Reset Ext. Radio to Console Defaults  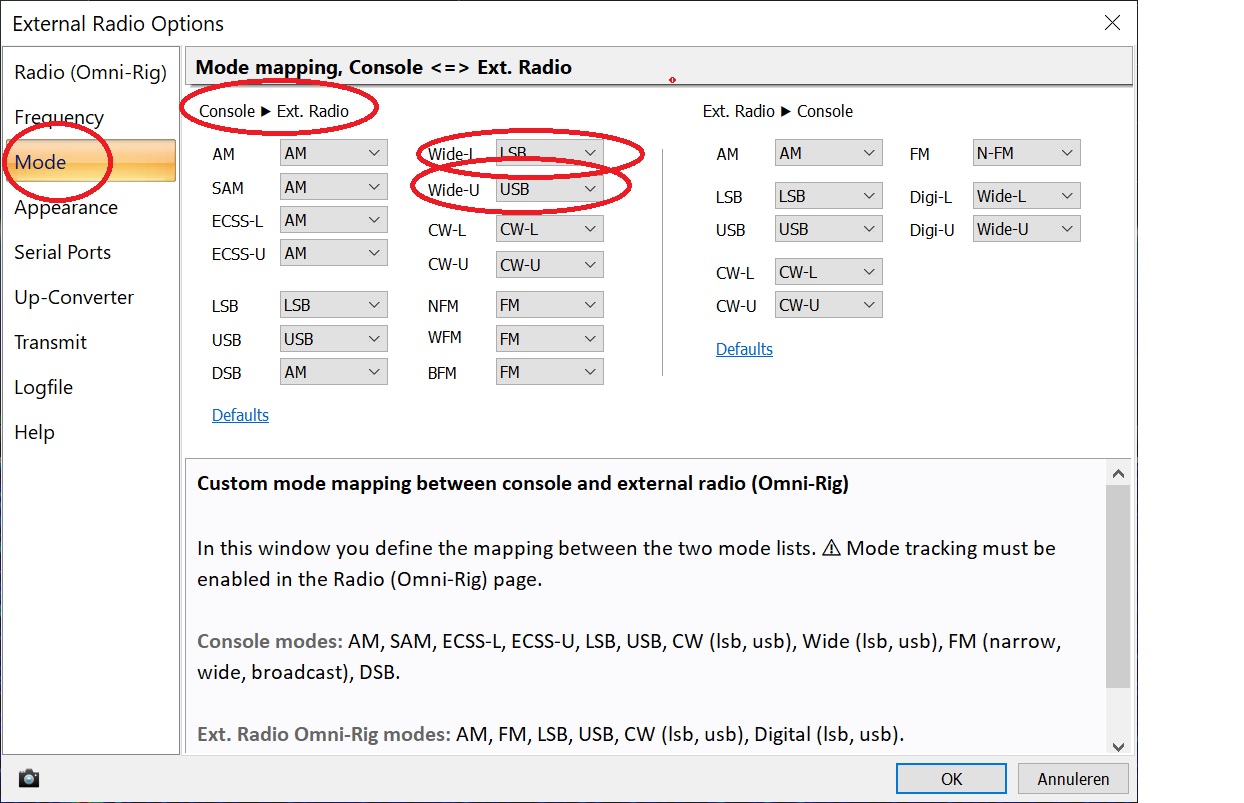tap(744, 349)
